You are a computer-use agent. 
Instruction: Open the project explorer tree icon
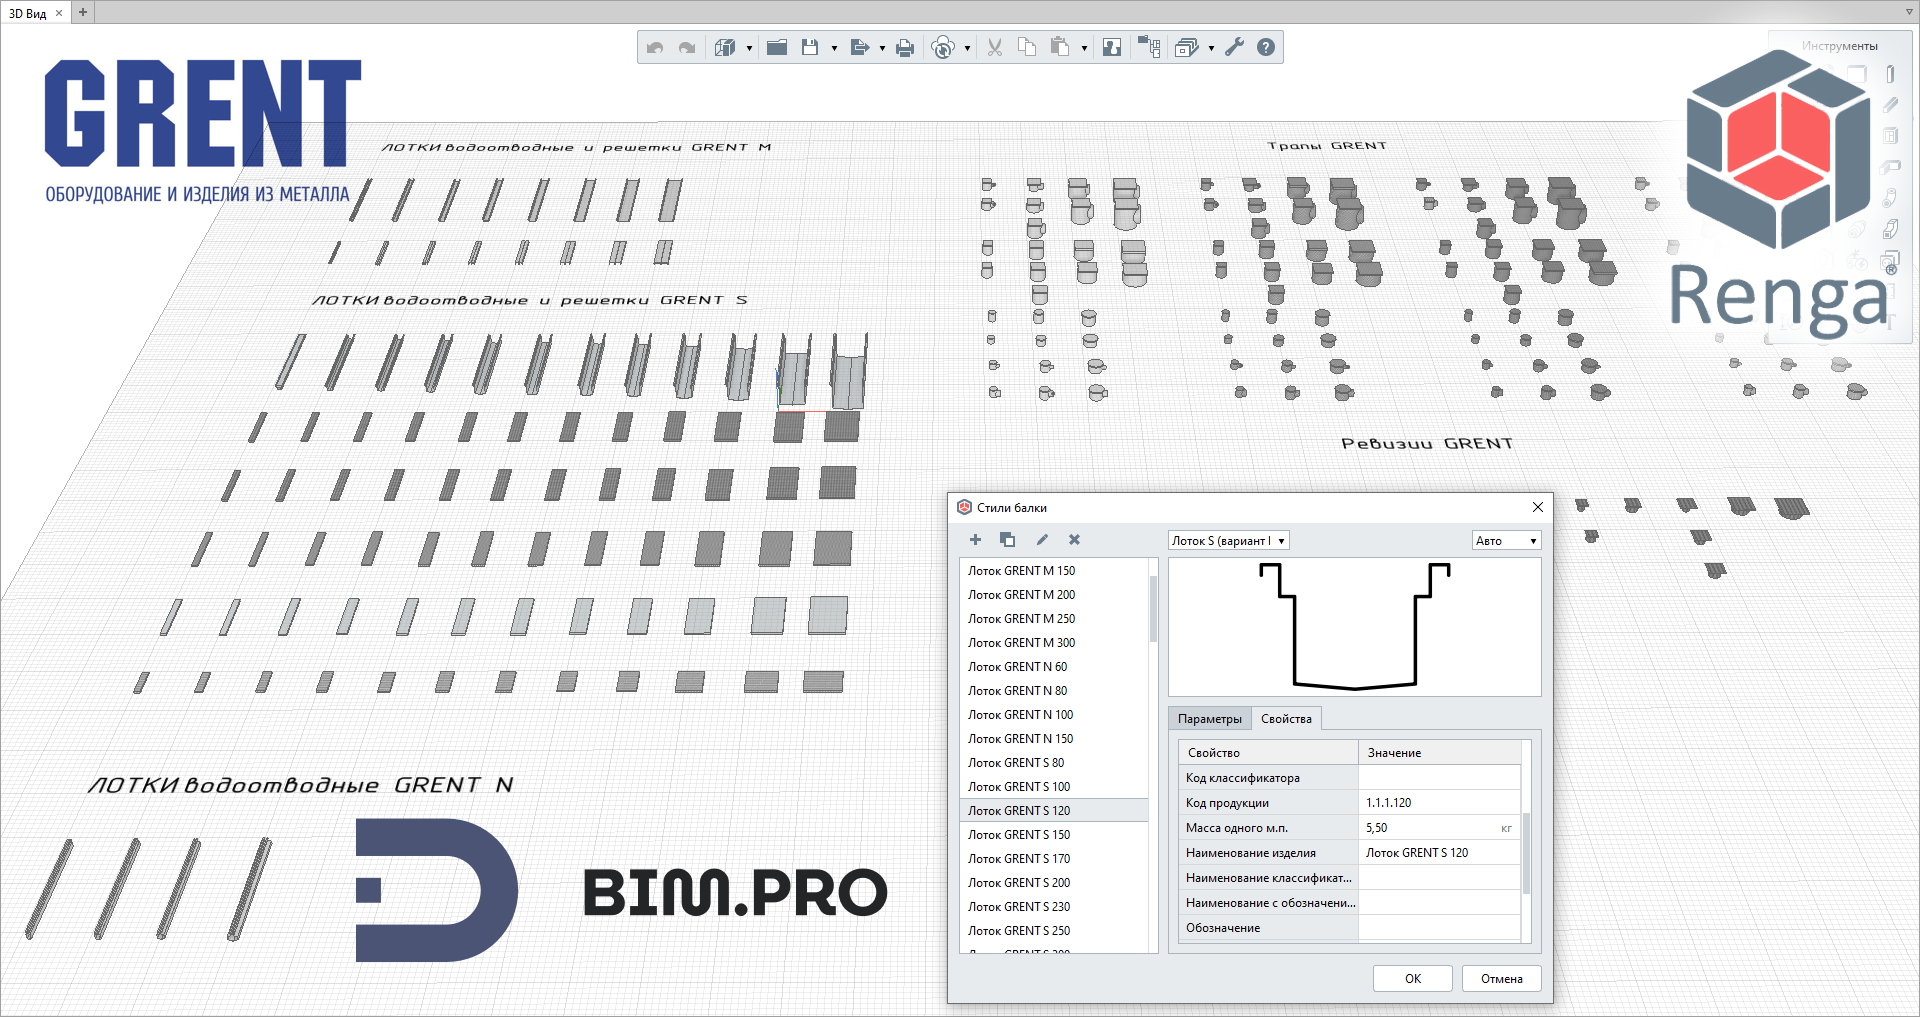click(x=1149, y=47)
